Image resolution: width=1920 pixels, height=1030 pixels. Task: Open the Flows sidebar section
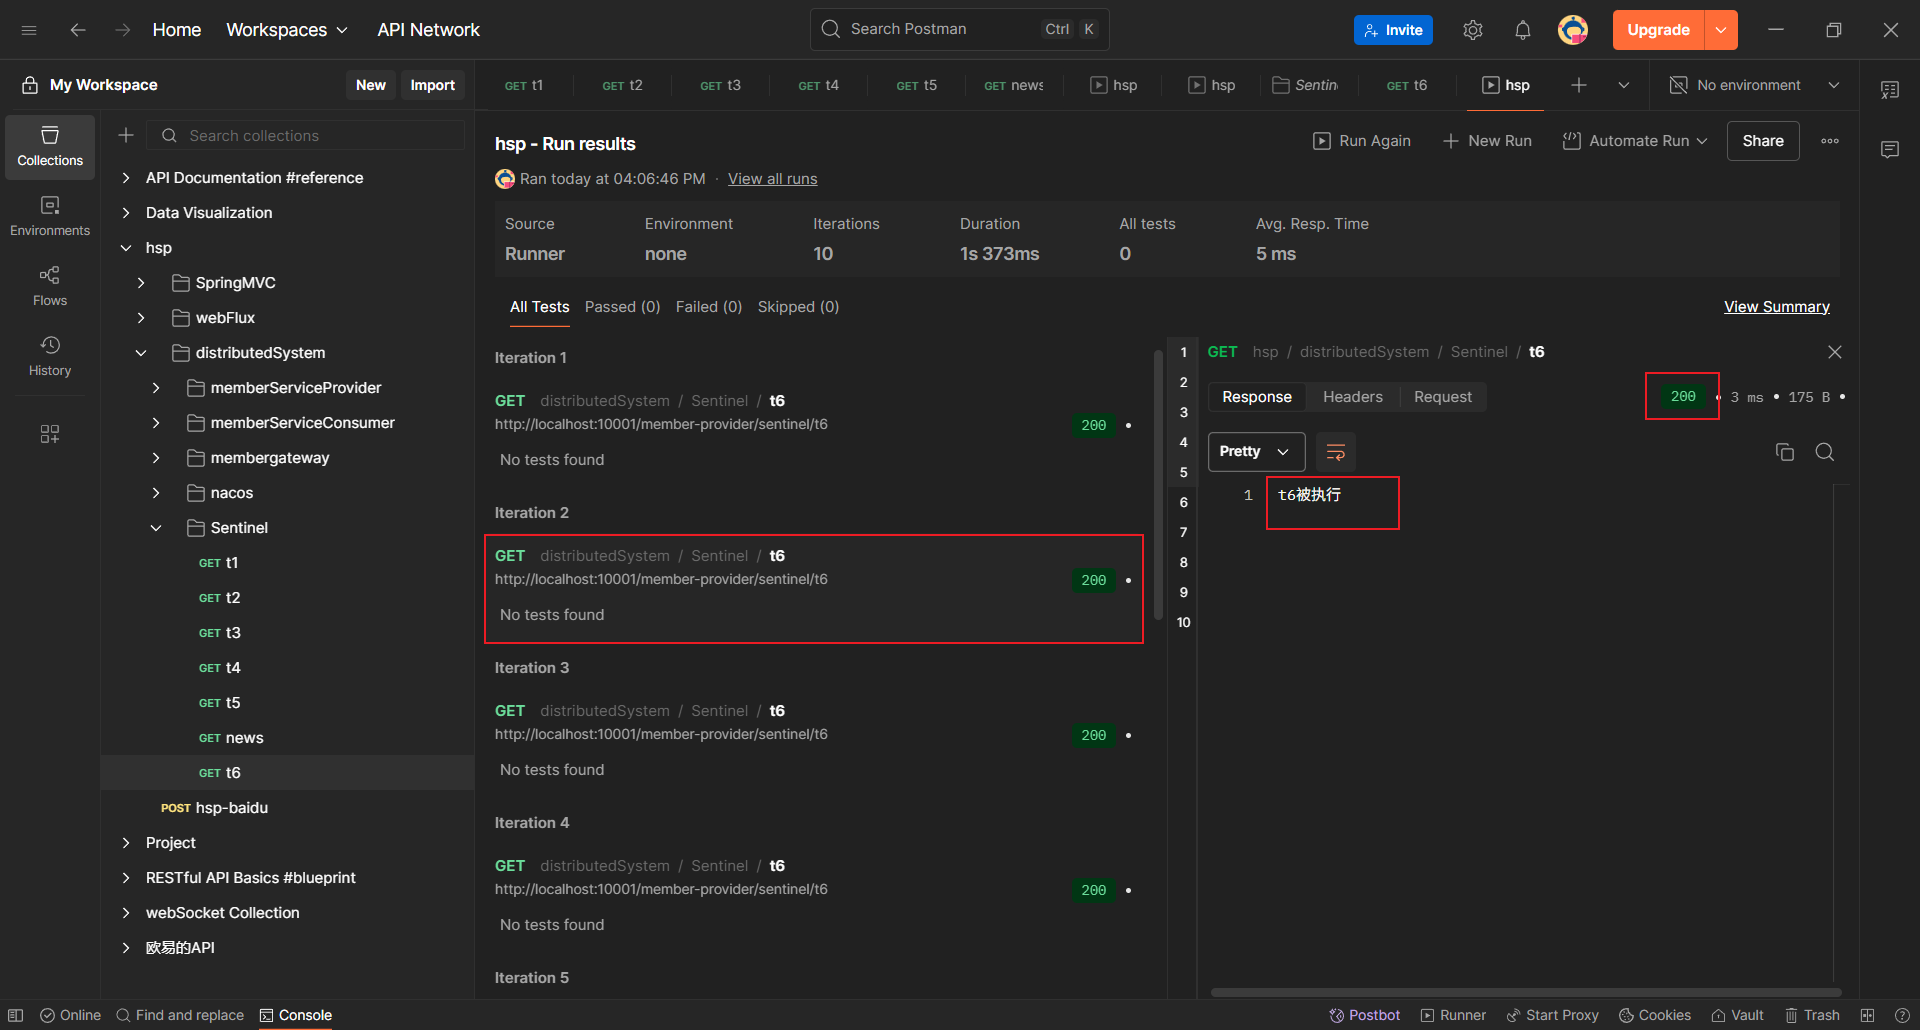(x=50, y=286)
